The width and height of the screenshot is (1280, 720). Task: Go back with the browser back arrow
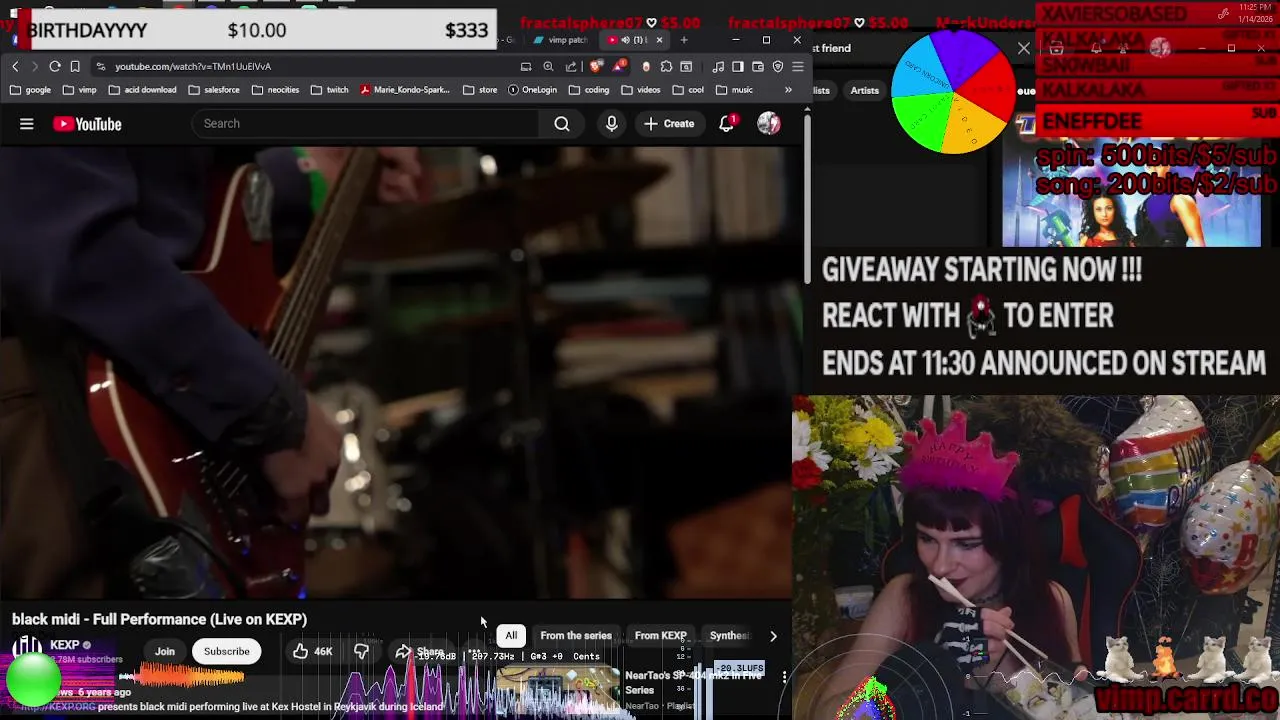[15, 66]
